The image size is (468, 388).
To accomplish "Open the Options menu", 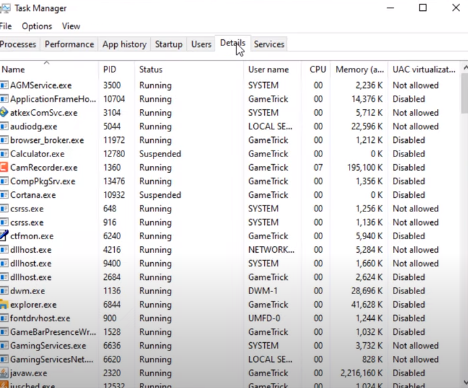I will [37, 26].
